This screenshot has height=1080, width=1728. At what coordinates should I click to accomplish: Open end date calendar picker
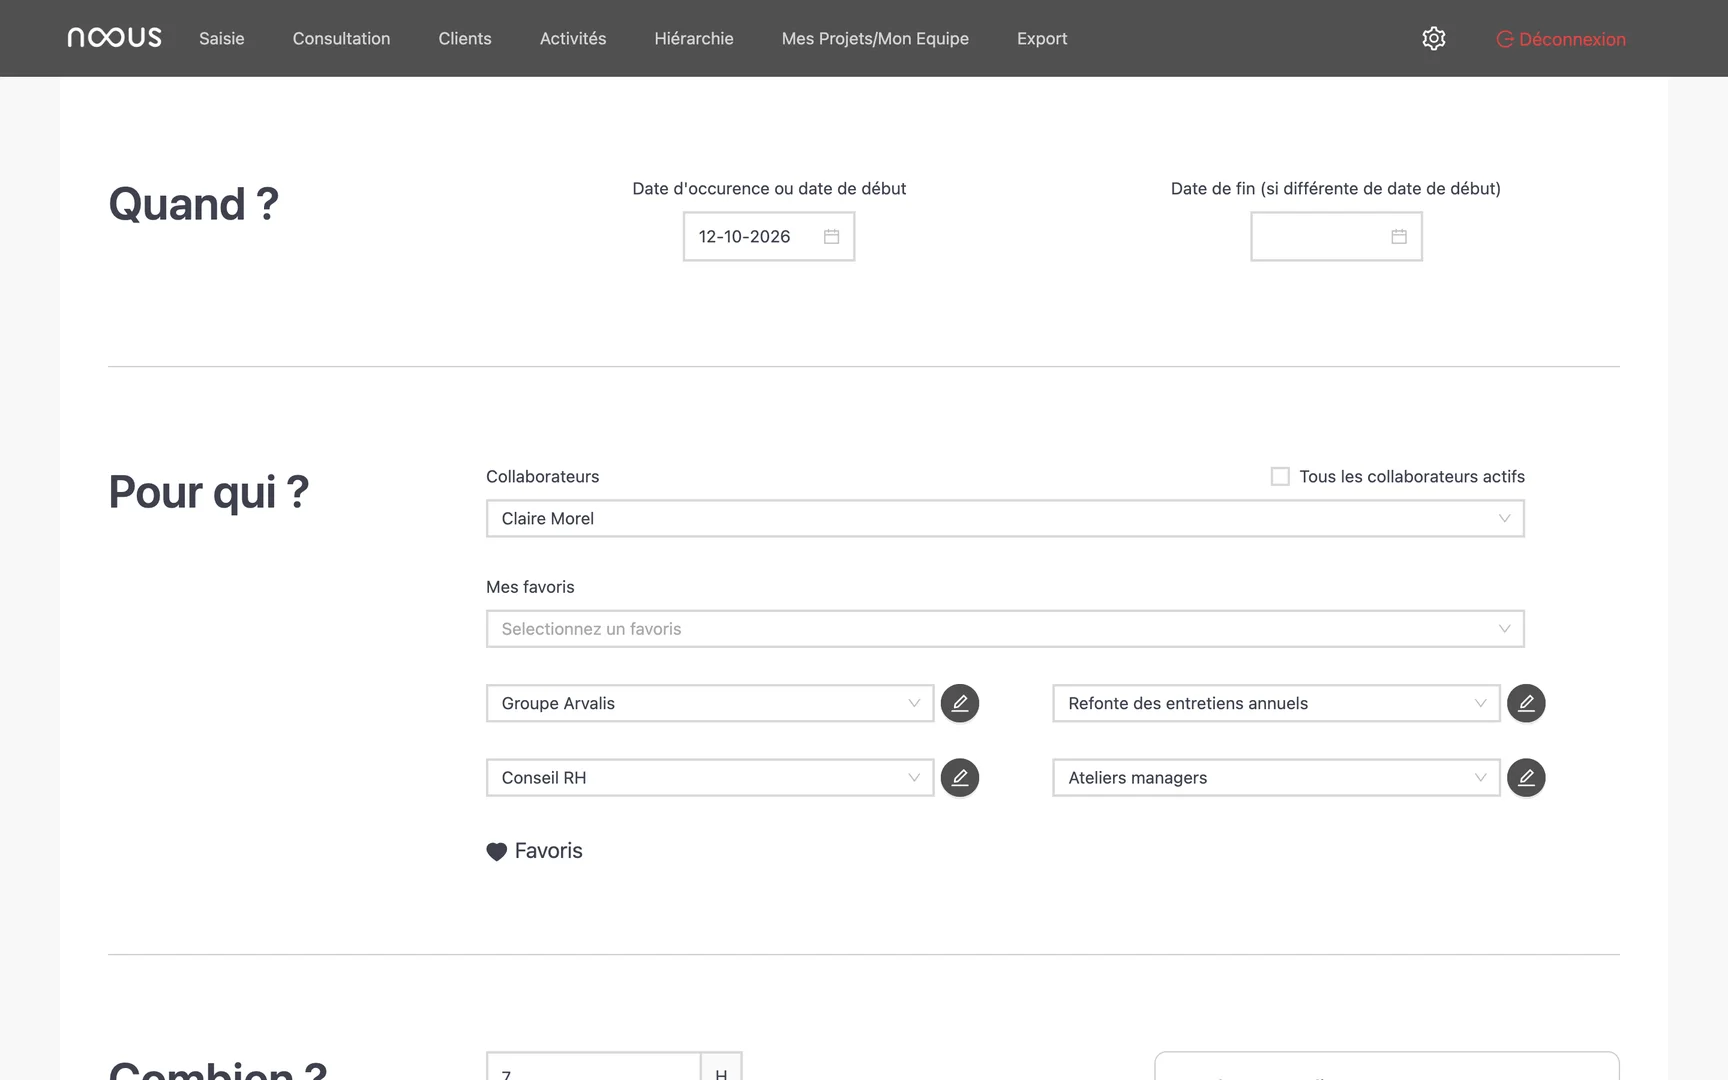[x=1399, y=237]
